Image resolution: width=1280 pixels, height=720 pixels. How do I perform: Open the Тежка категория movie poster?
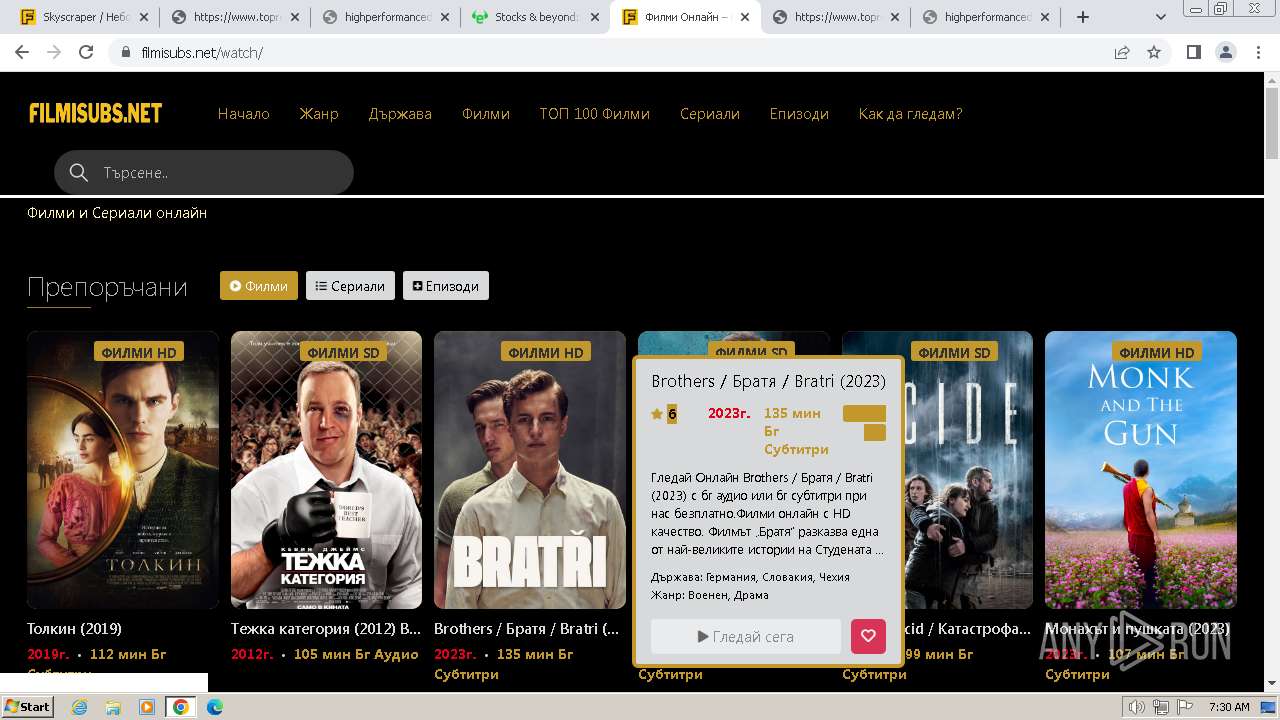[326, 470]
